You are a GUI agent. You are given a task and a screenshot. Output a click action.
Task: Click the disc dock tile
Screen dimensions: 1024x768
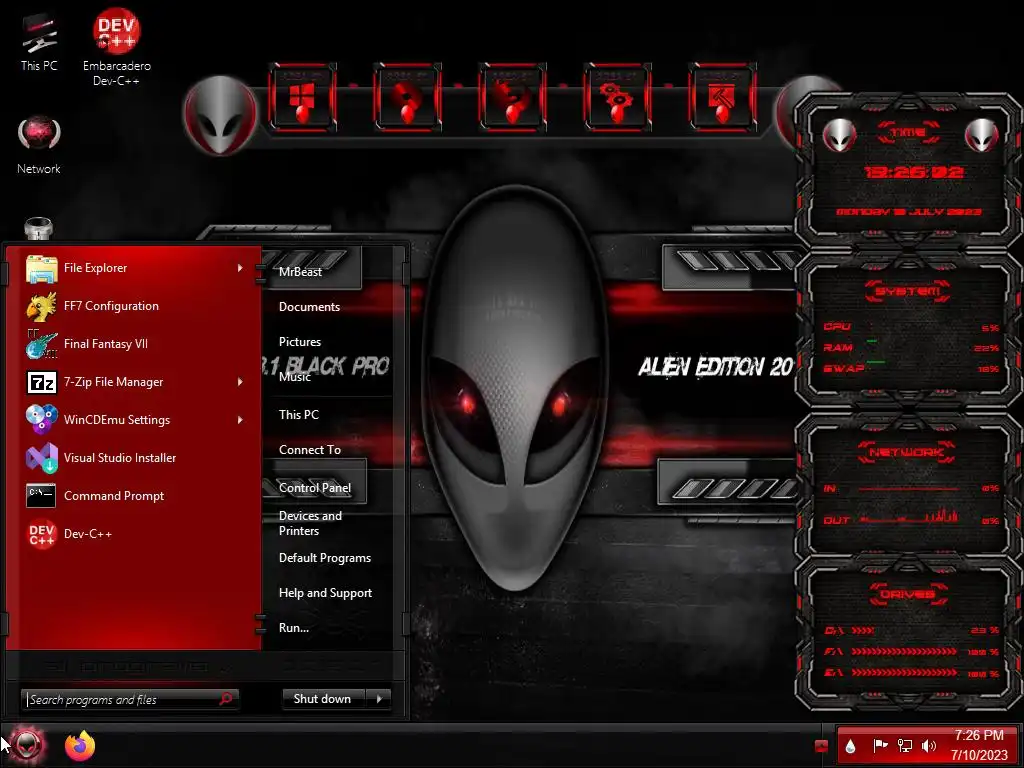point(407,98)
